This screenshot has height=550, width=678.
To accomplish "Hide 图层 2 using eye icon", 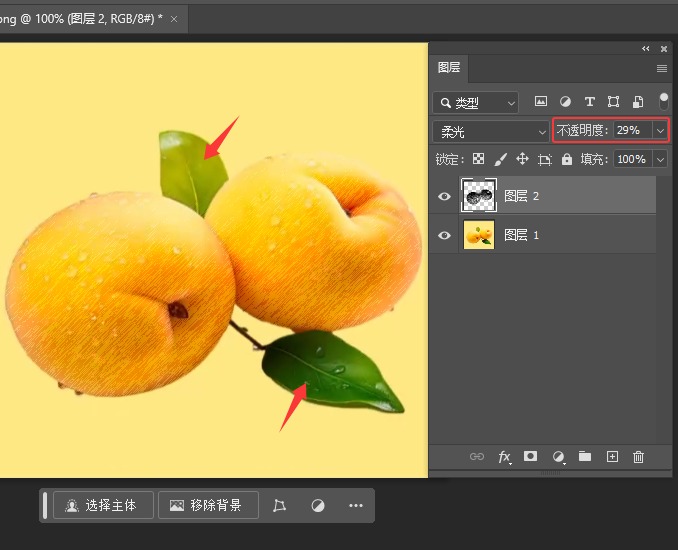I will click(445, 196).
